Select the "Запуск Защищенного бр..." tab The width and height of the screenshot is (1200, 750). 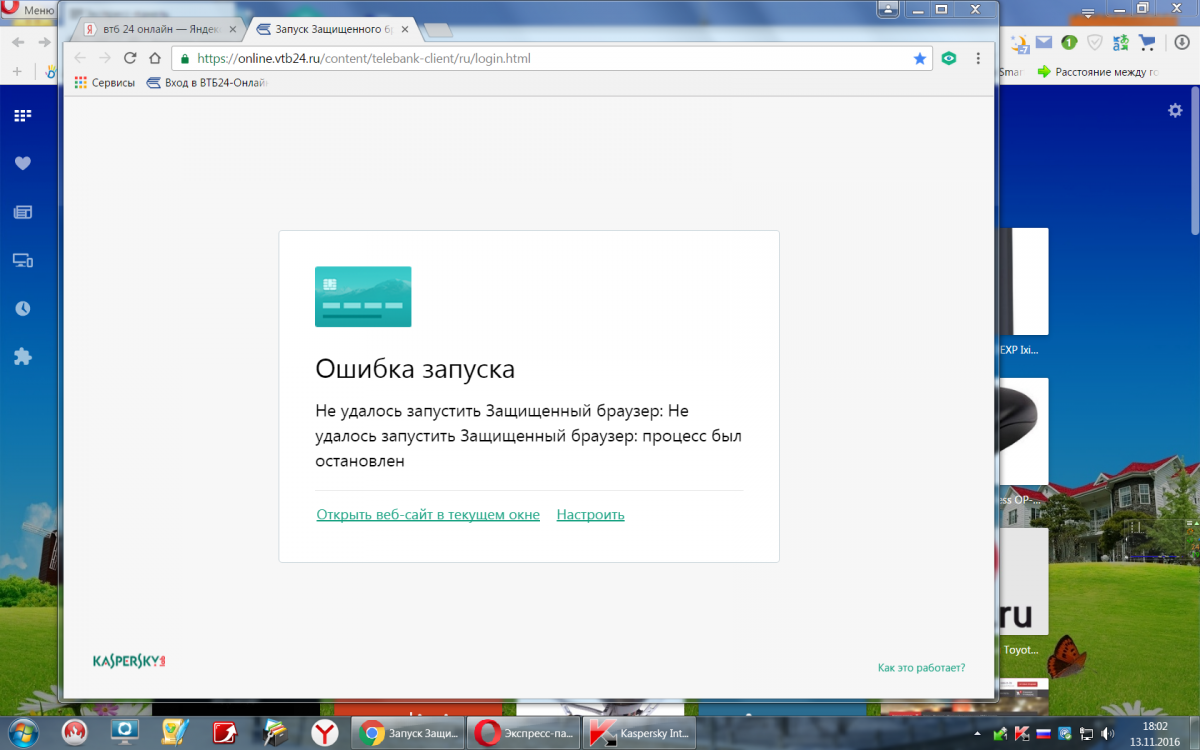pyautogui.click(x=330, y=30)
